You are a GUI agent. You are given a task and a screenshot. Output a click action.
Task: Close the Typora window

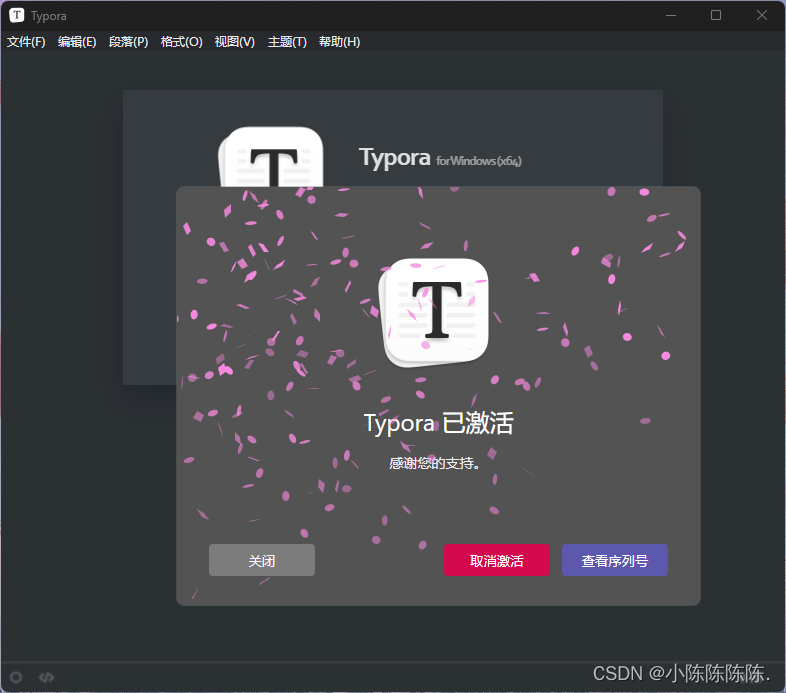pos(761,16)
